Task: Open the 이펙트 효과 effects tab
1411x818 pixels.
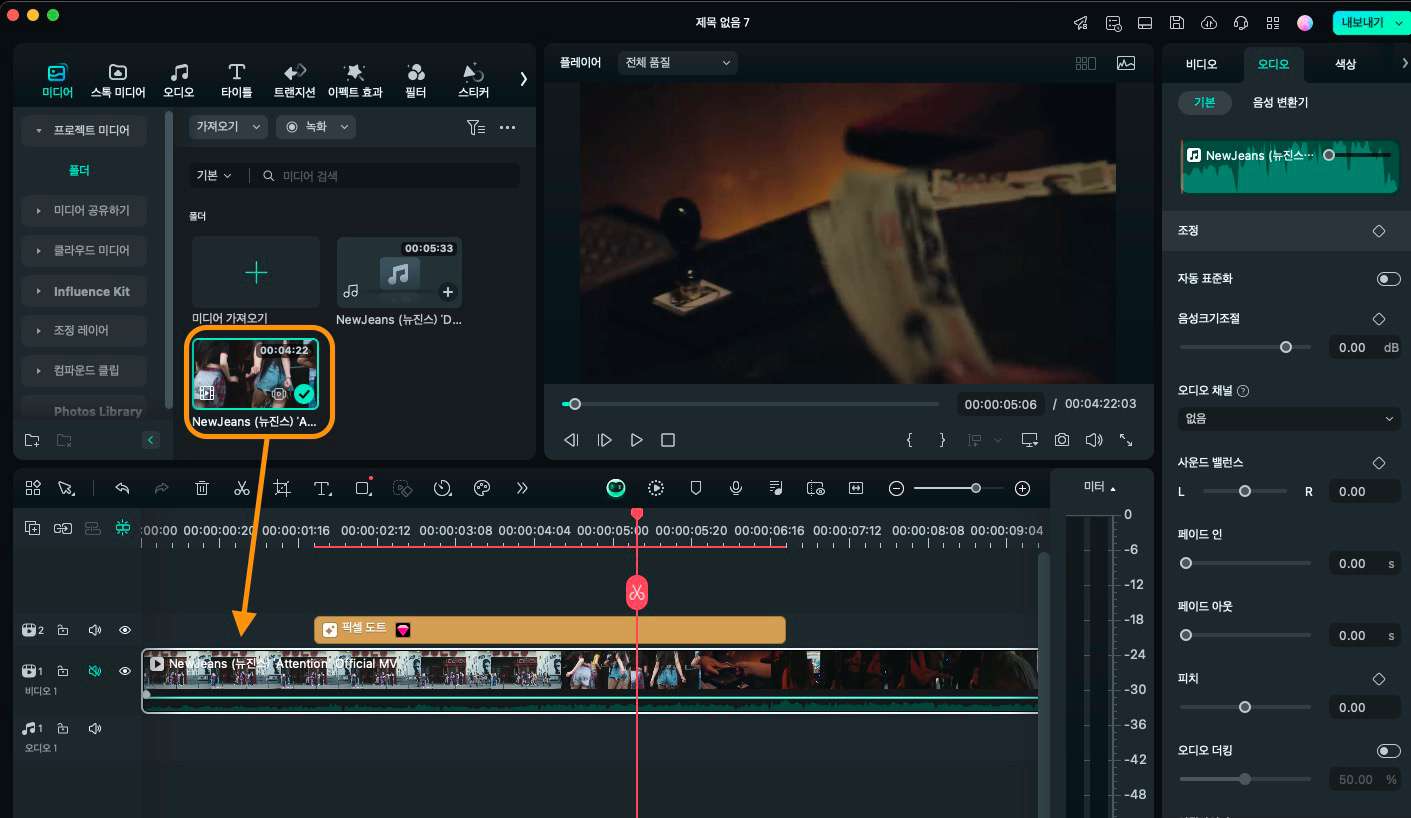Action: click(x=355, y=80)
